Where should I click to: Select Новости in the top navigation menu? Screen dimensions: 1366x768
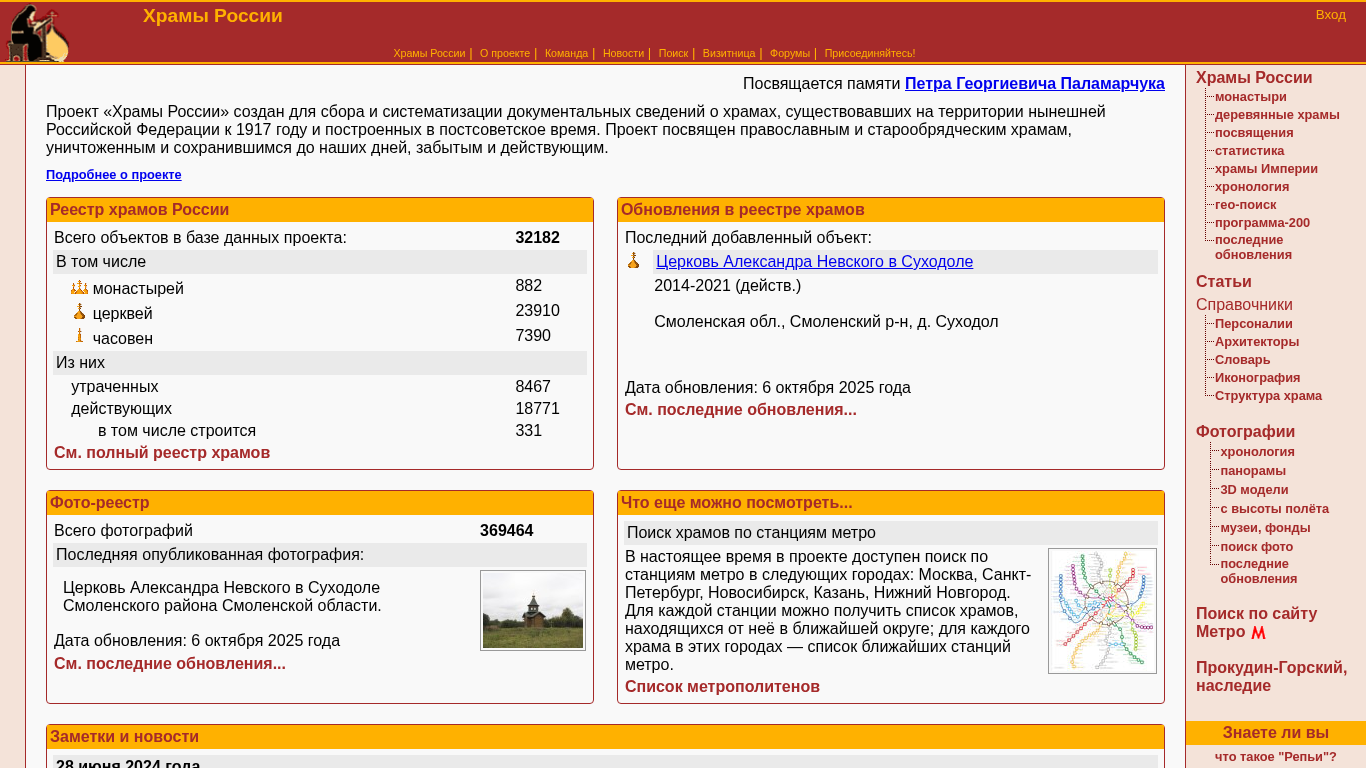click(623, 53)
